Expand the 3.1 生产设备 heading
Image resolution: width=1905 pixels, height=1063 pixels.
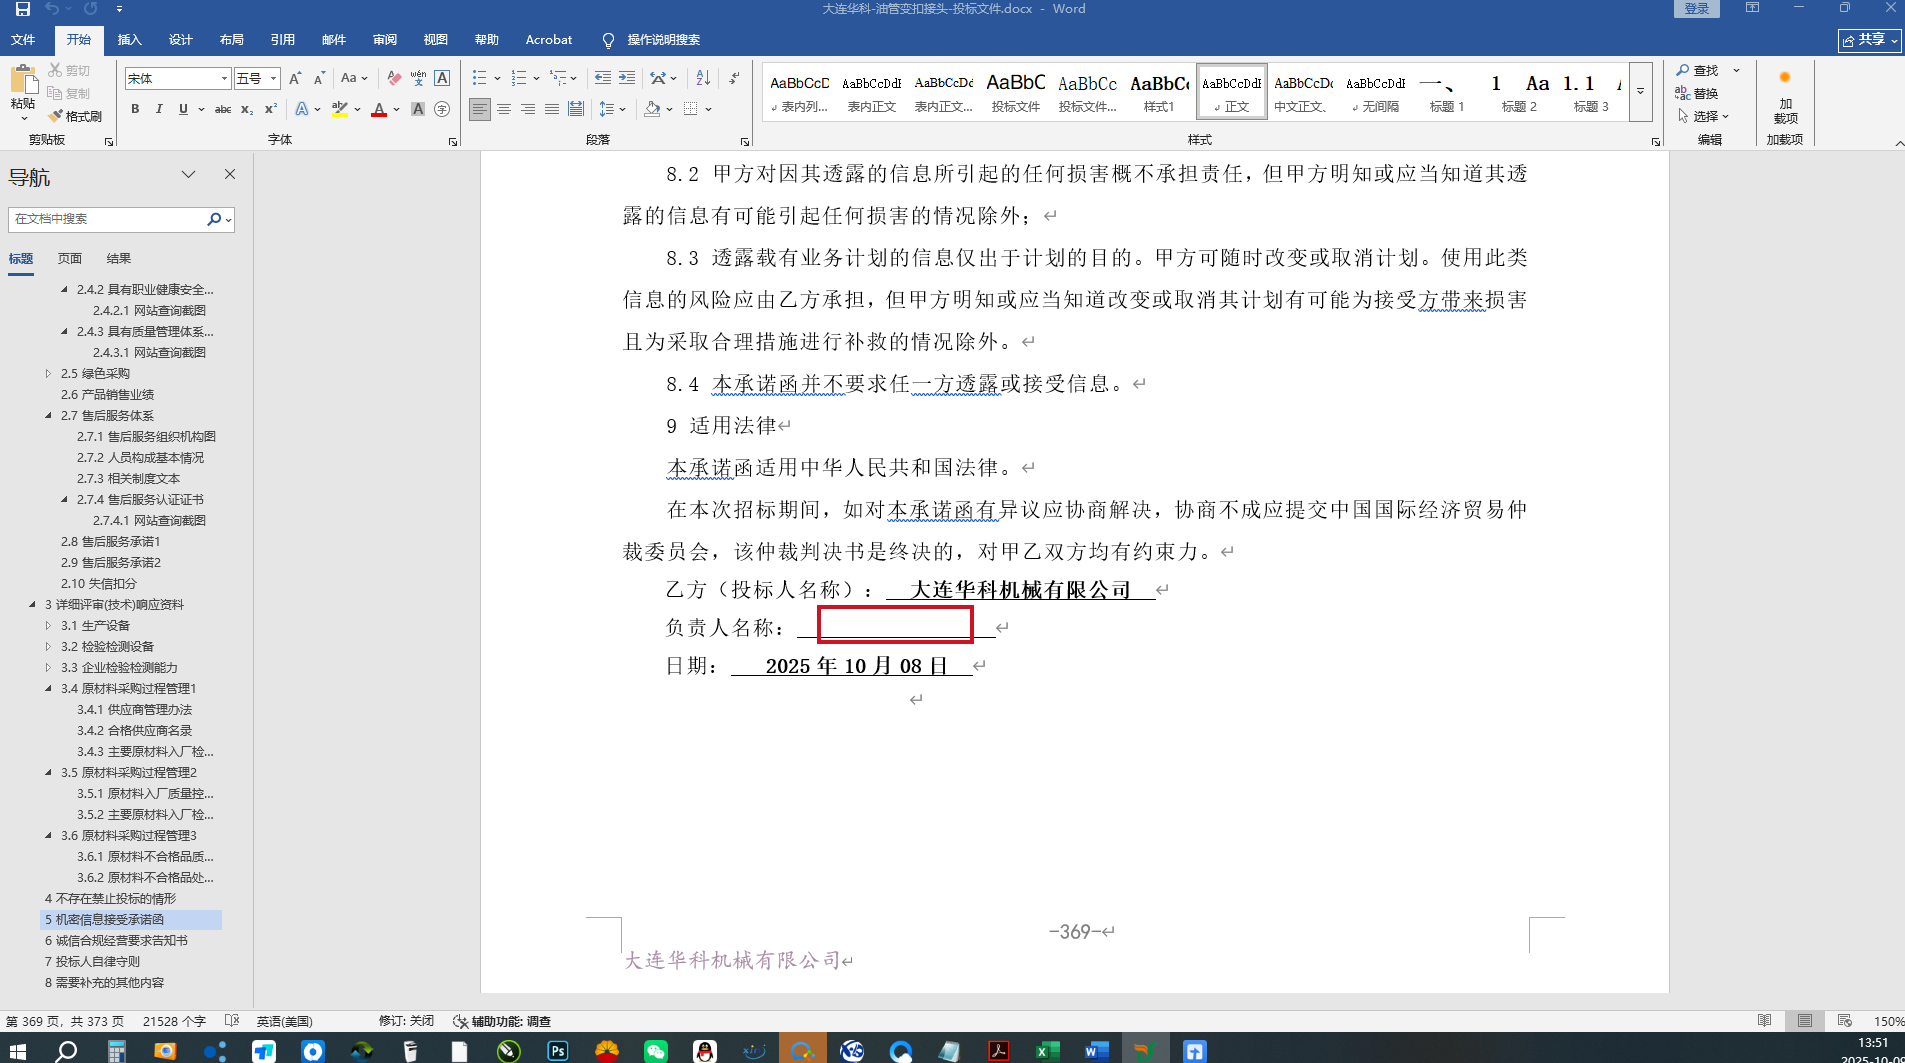pos(48,625)
